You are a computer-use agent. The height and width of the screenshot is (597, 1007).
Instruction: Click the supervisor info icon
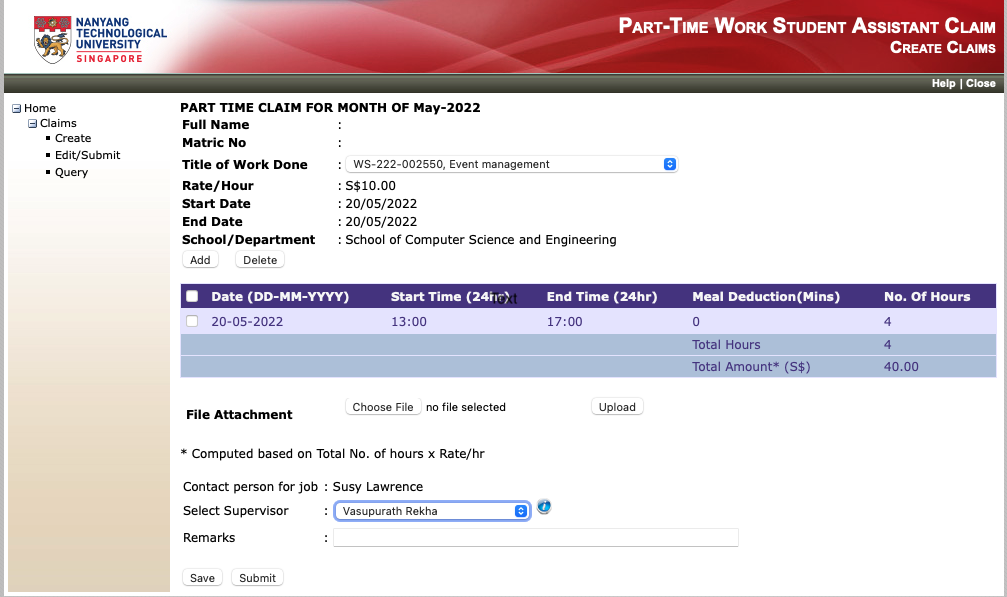pos(544,507)
